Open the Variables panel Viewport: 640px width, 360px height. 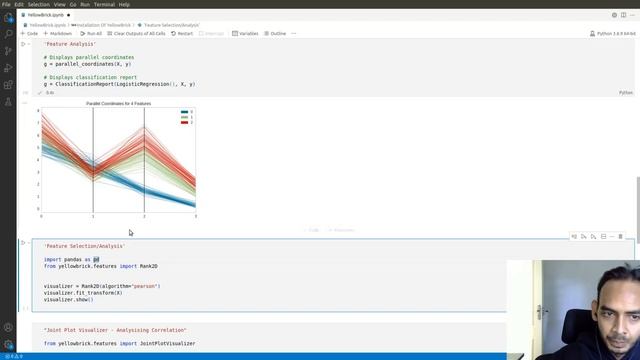click(245, 33)
